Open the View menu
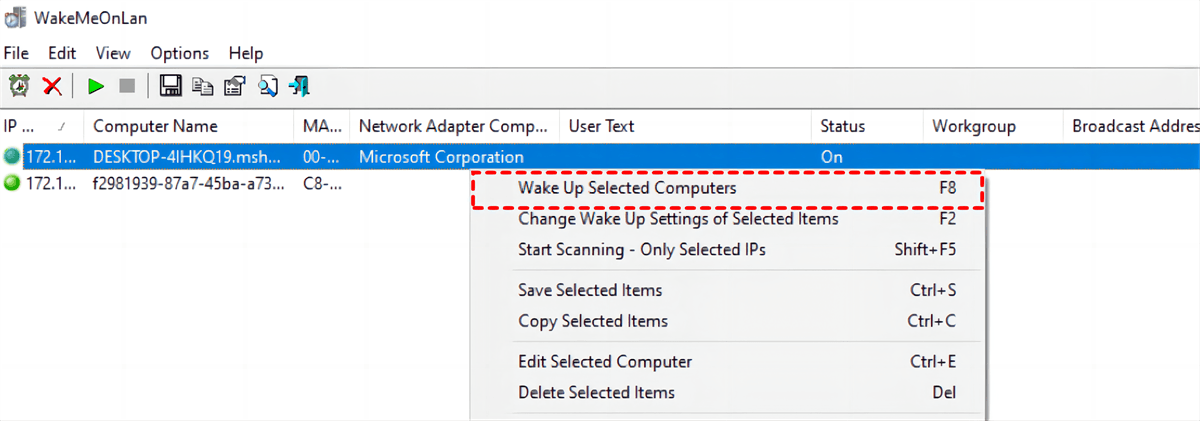This screenshot has height=421, width=1200. [x=113, y=53]
